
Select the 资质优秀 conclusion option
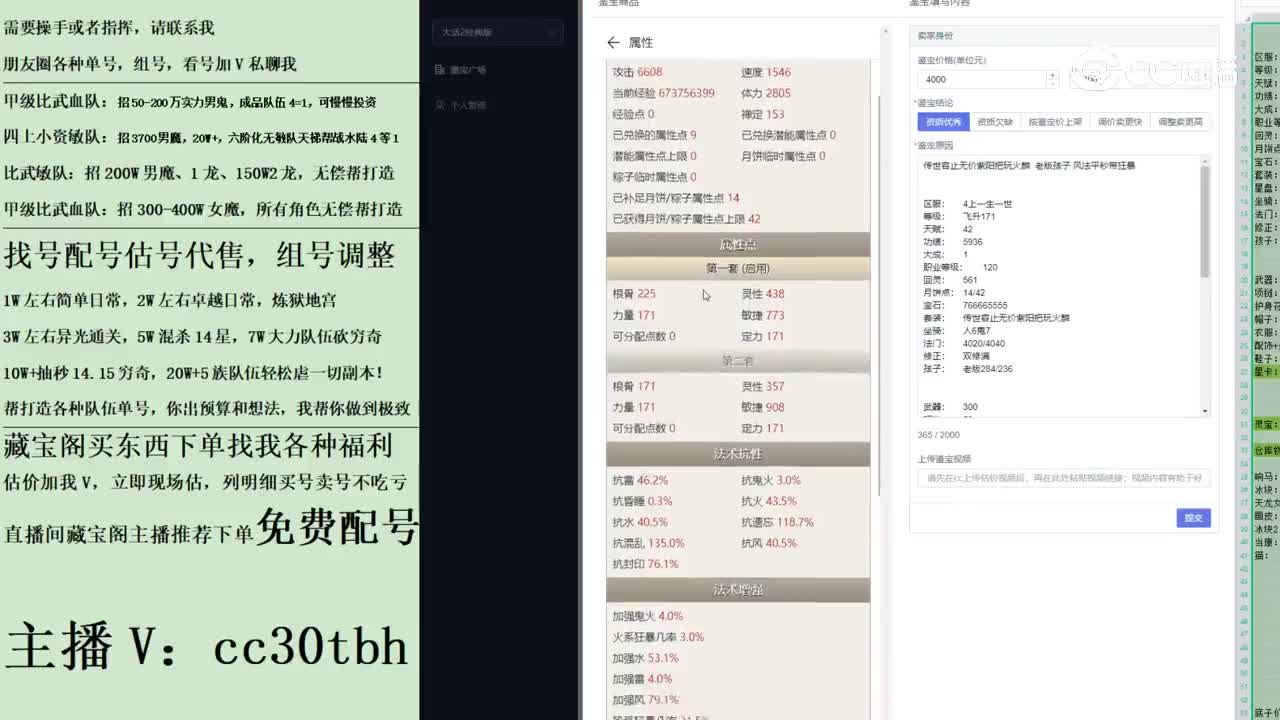coord(943,122)
